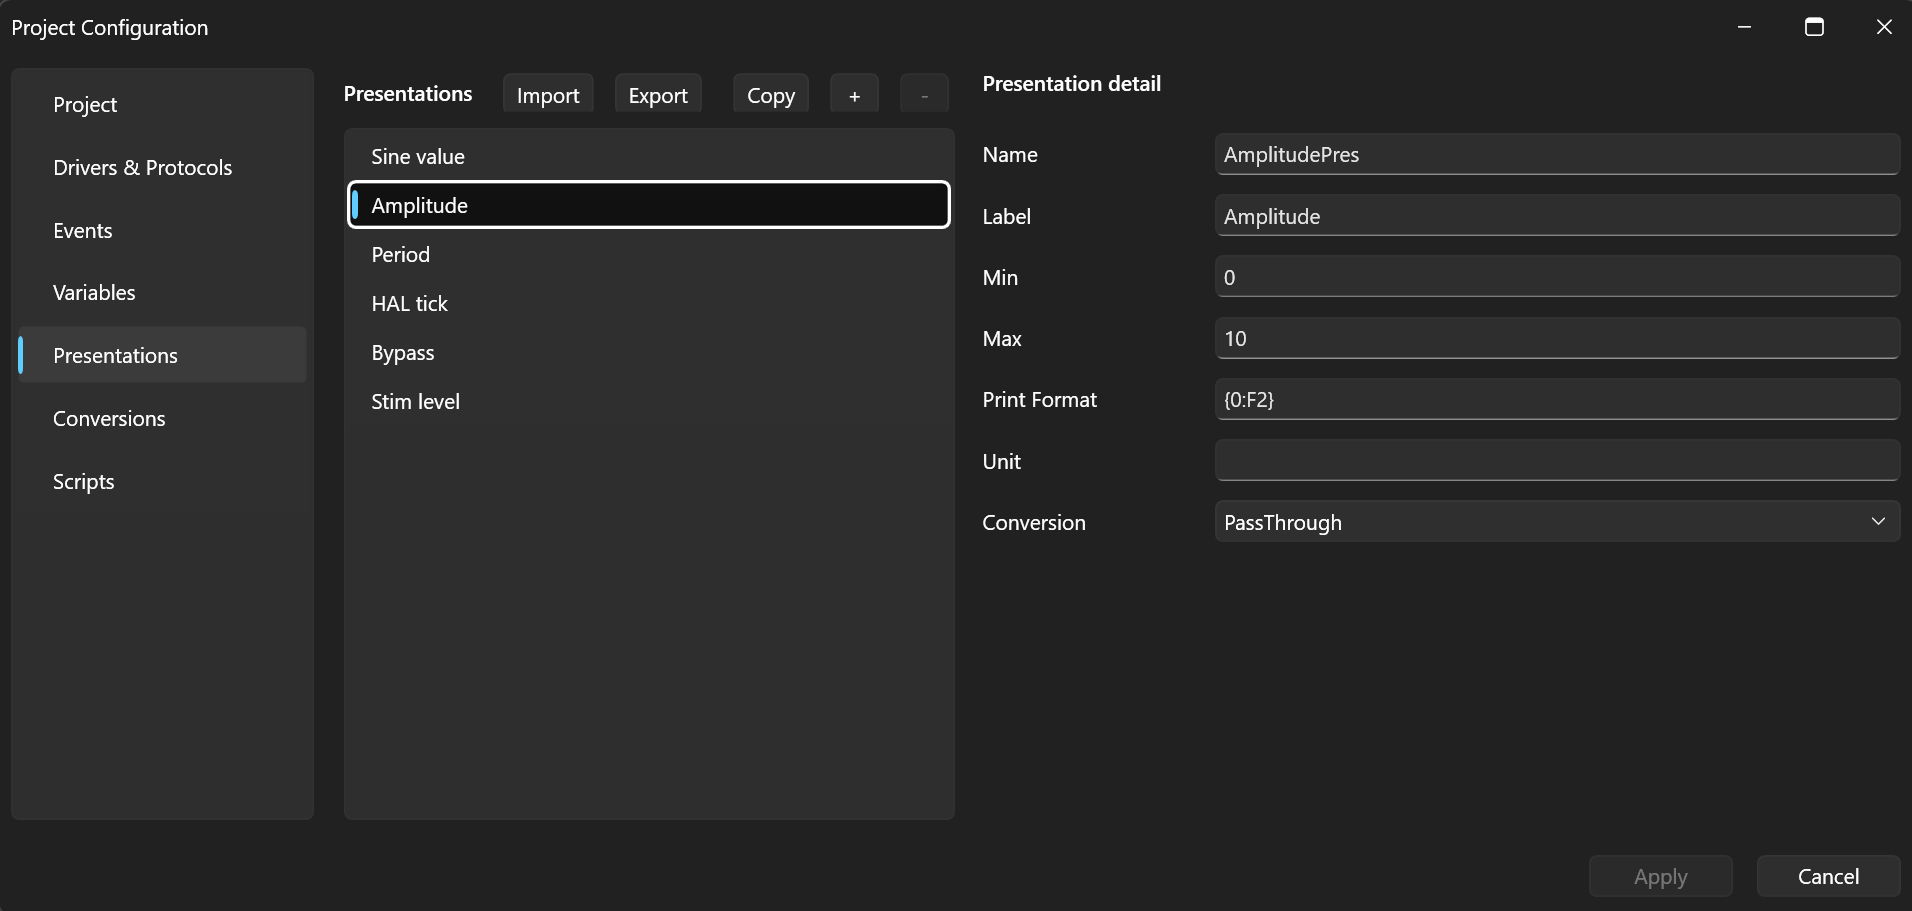Viewport: 1912px width, 911px height.
Task: Select the Period presentation
Action: pos(649,254)
